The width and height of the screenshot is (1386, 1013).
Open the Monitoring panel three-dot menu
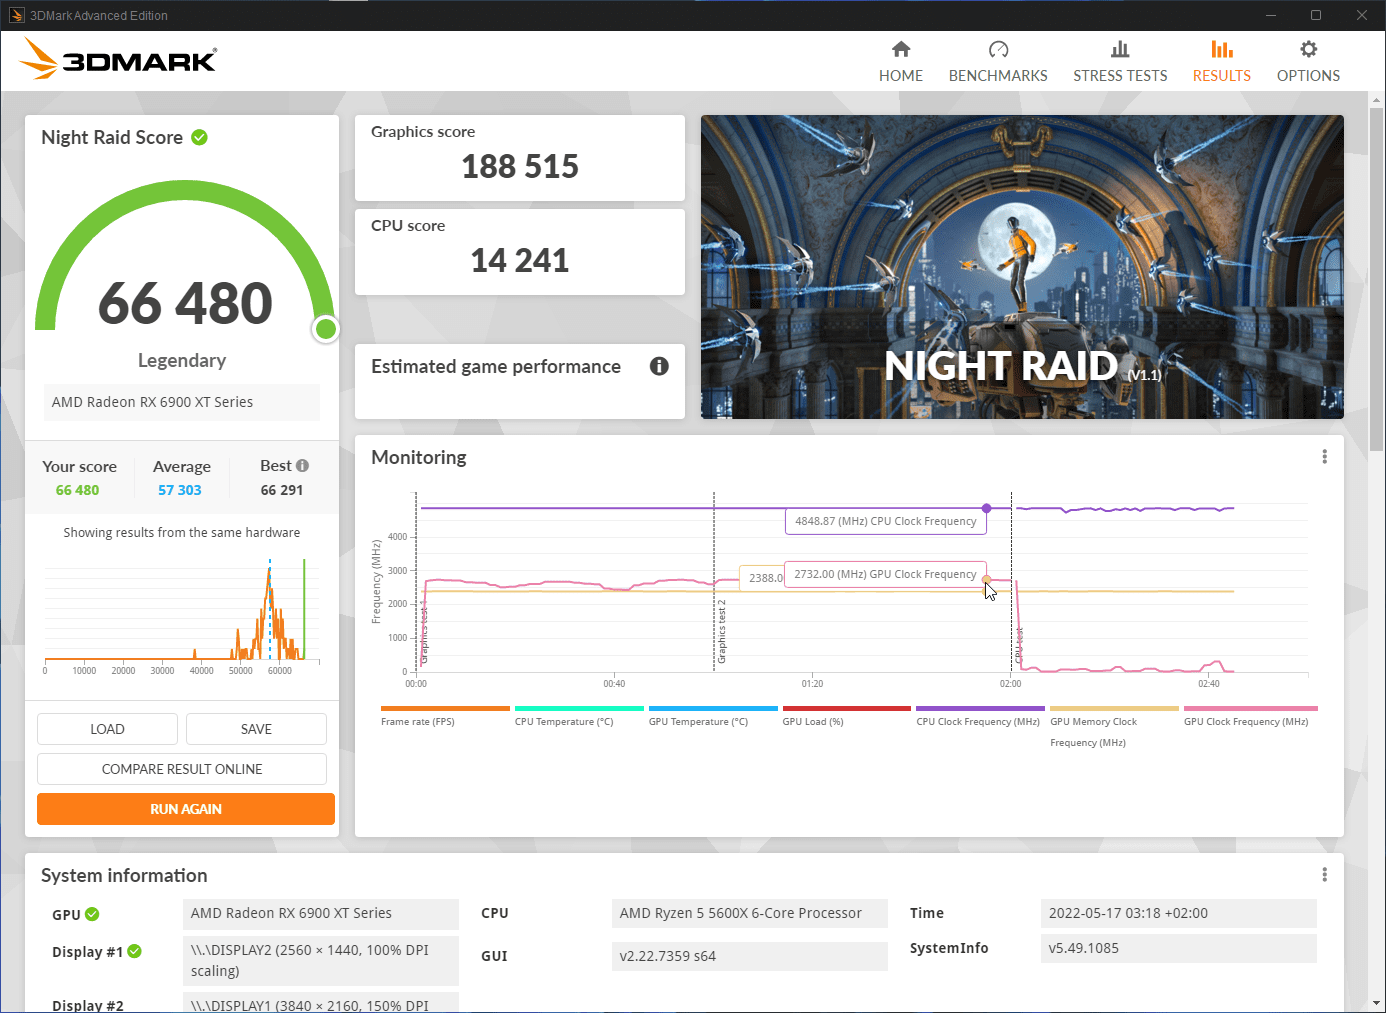point(1324,457)
